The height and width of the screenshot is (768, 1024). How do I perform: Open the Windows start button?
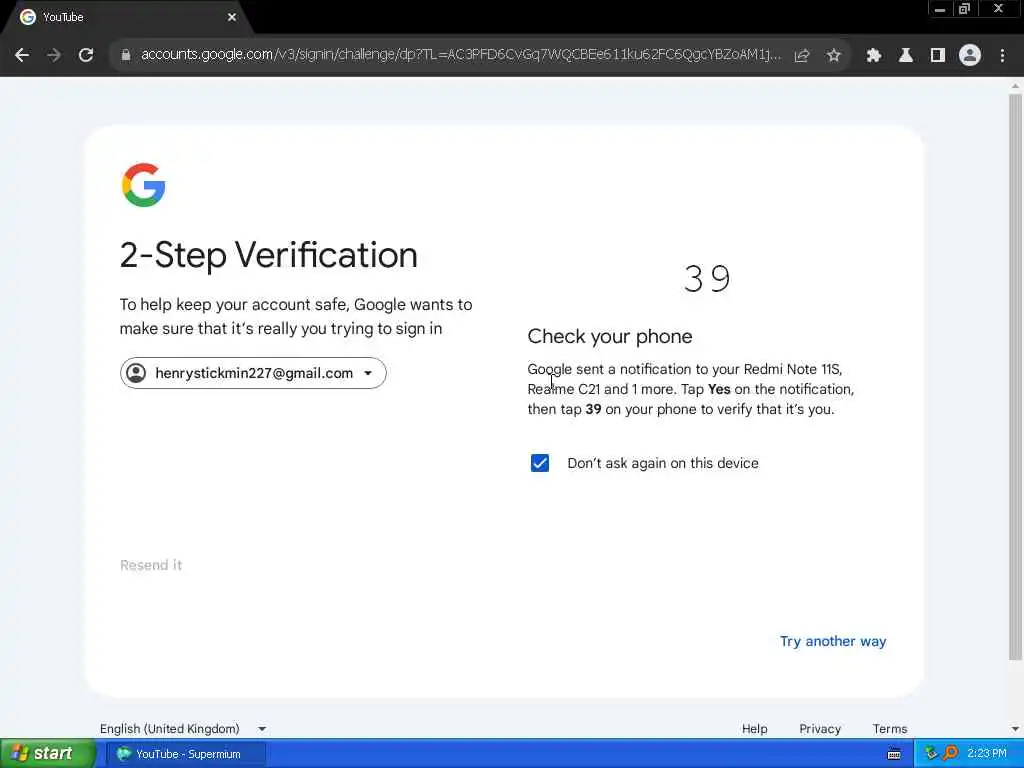point(47,754)
